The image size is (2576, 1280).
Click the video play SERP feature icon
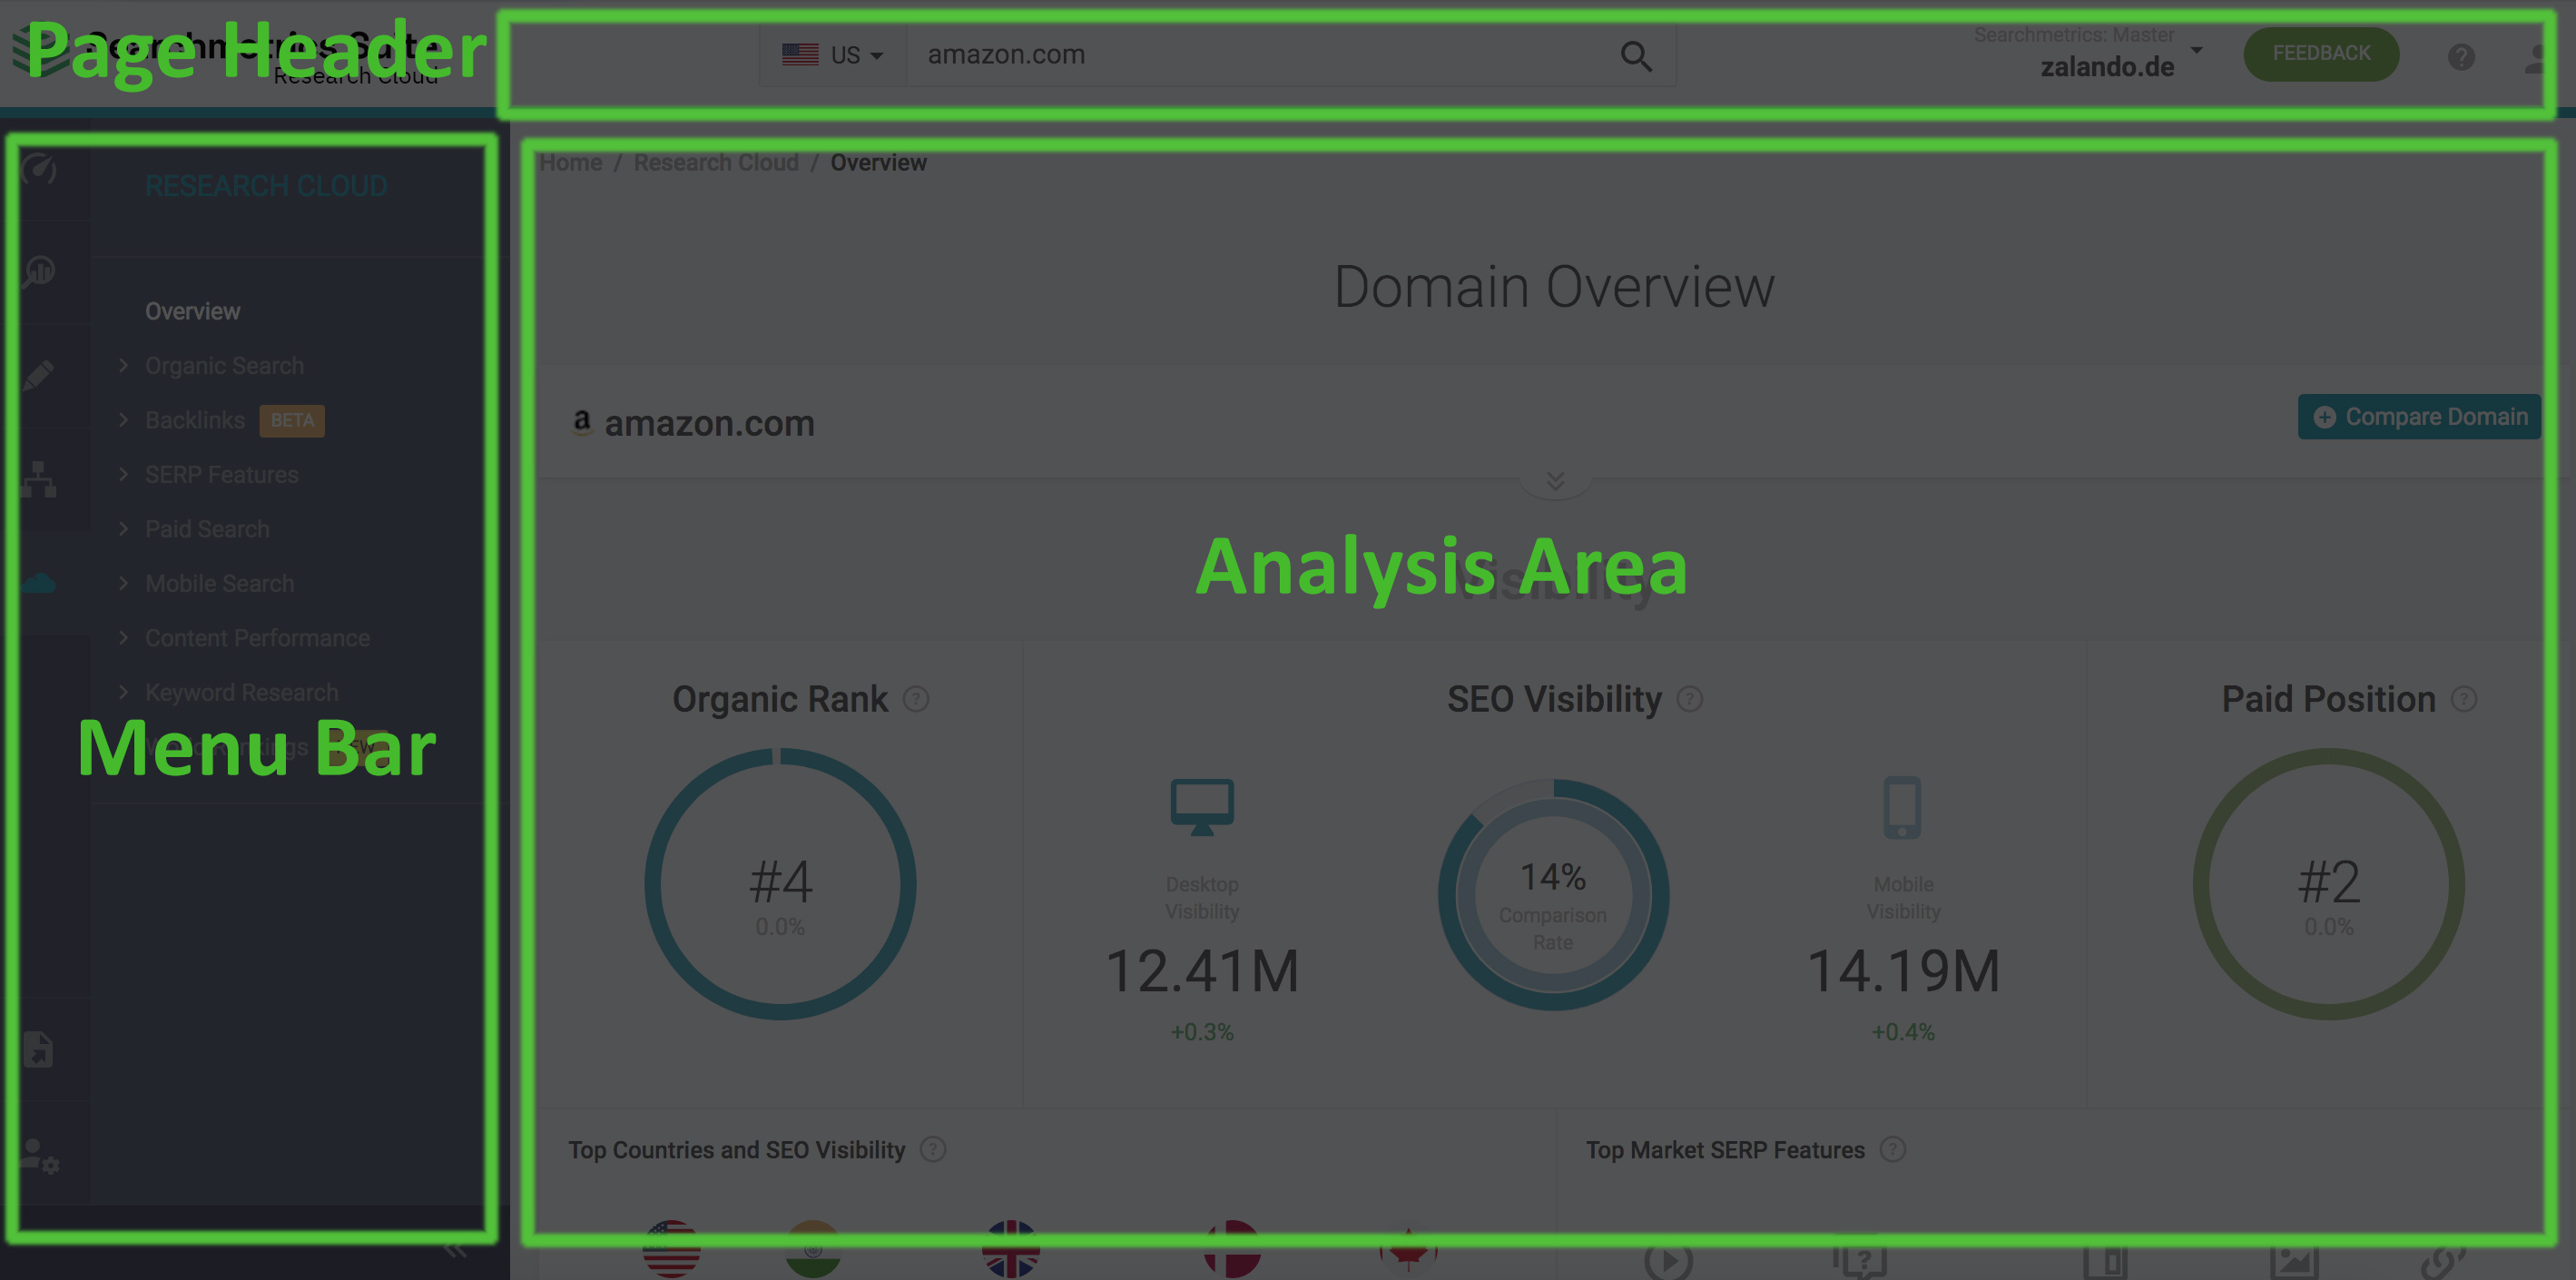(1668, 1260)
